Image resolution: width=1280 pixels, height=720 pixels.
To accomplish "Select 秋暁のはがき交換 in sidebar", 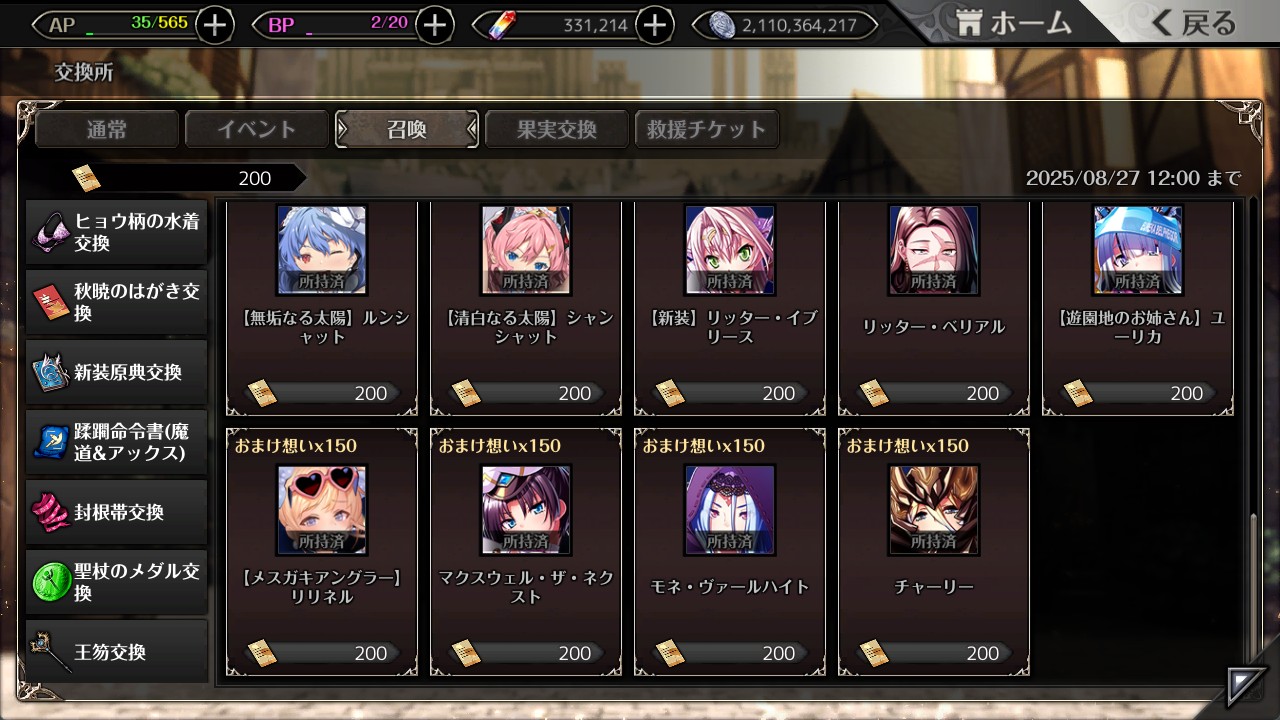I will (117, 302).
